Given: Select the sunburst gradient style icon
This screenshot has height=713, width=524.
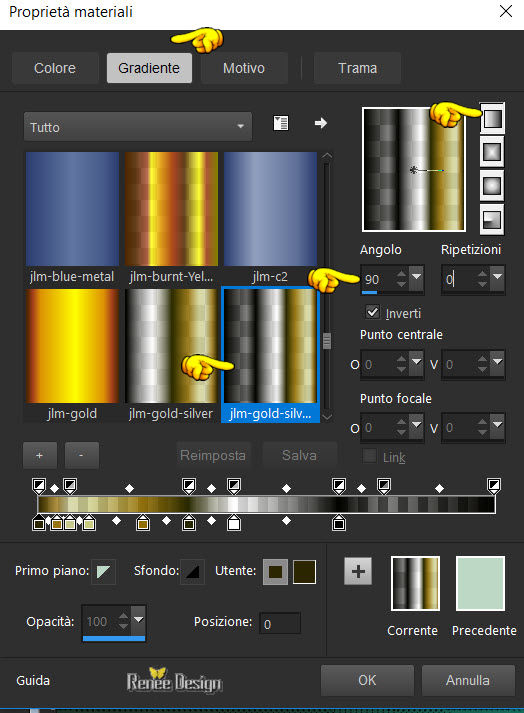Looking at the screenshot, I should 492,186.
